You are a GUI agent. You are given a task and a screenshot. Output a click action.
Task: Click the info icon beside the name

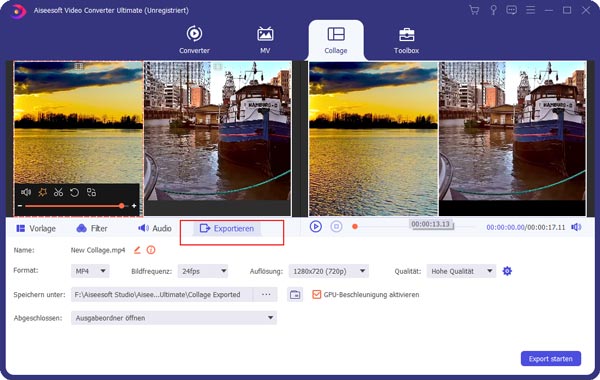point(151,250)
